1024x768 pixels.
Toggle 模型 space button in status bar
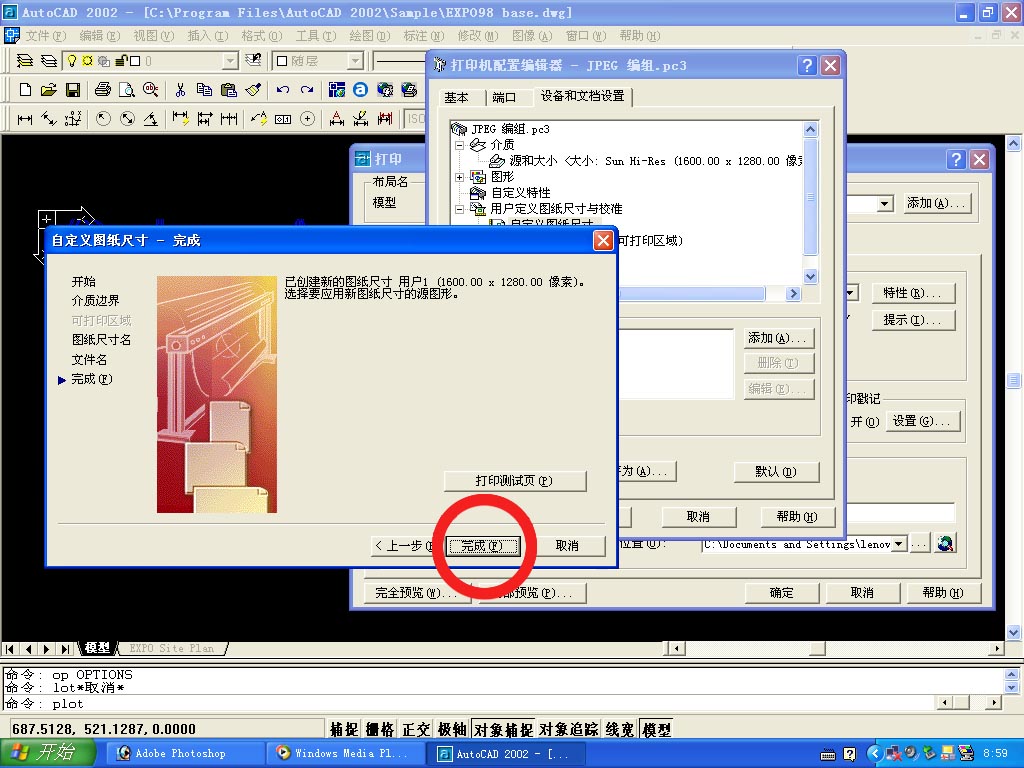tap(656, 729)
